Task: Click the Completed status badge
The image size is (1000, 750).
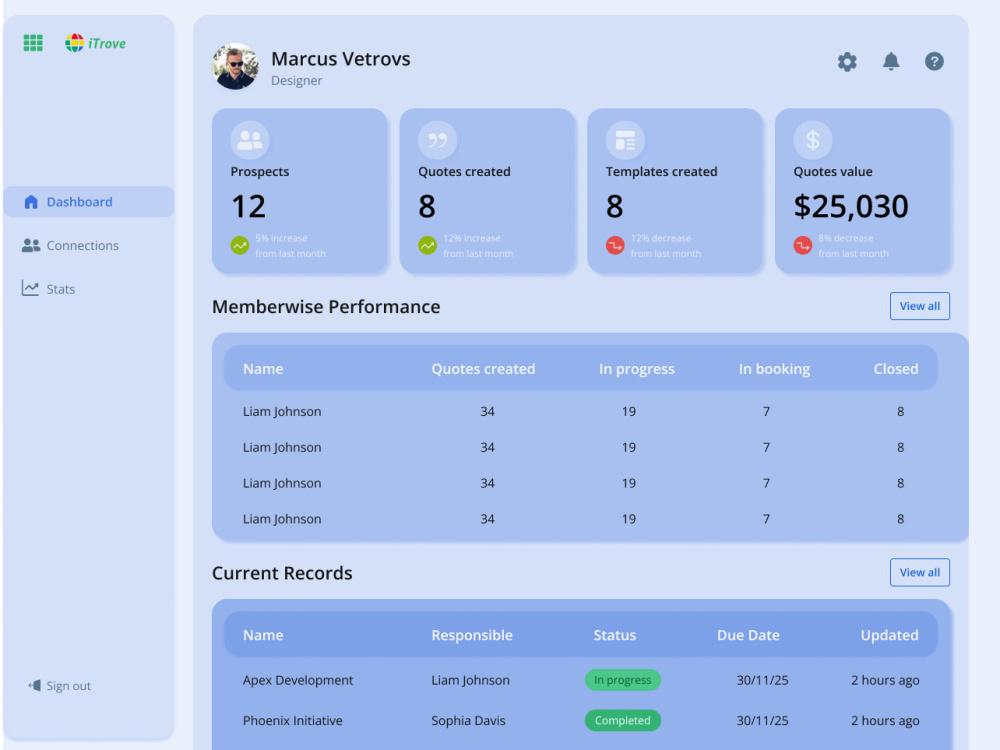Action: click(622, 720)
